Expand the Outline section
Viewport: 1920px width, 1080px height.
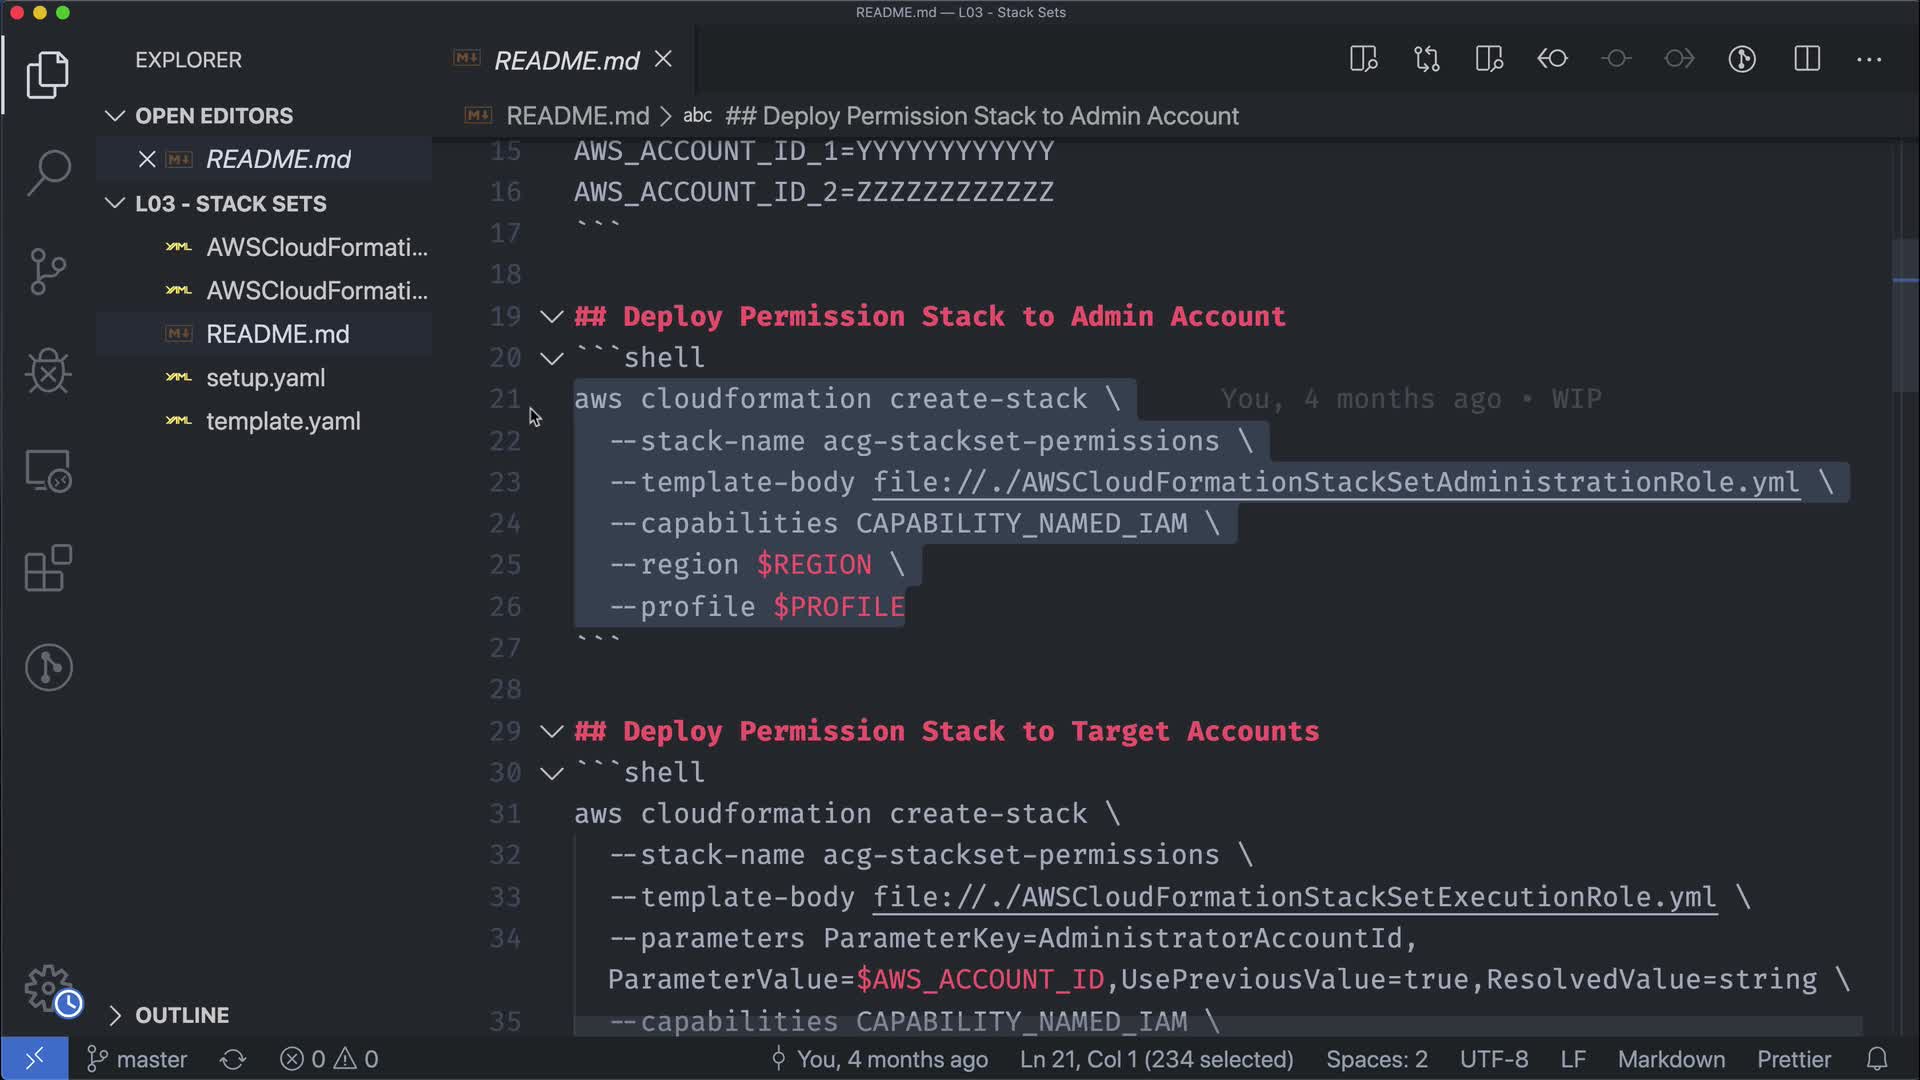click(x=115, y=1015)
